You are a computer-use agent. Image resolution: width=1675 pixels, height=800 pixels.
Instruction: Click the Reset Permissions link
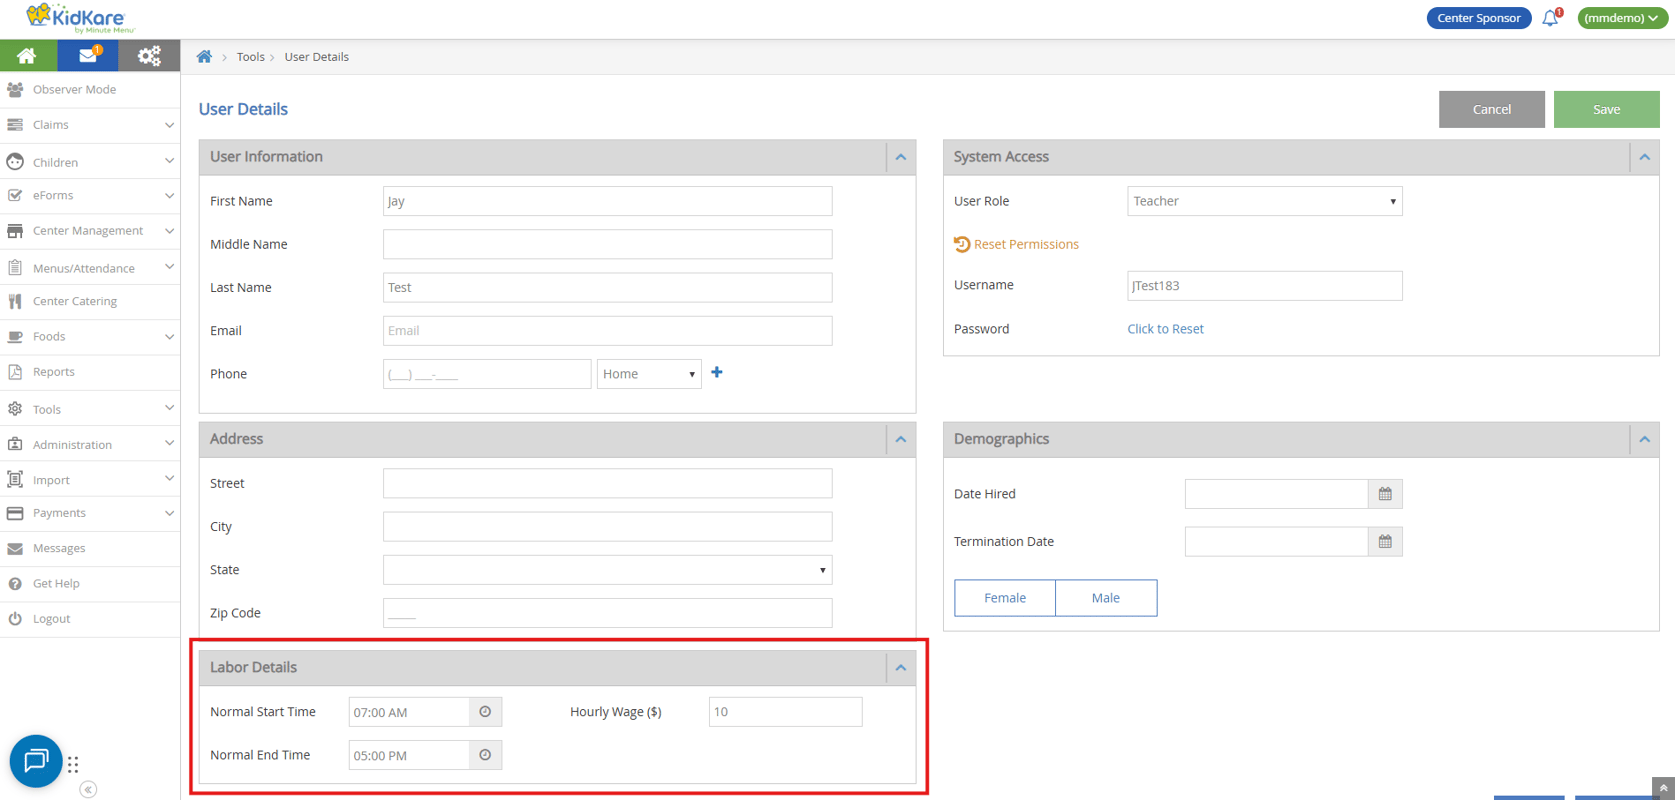pos(1017,244)
